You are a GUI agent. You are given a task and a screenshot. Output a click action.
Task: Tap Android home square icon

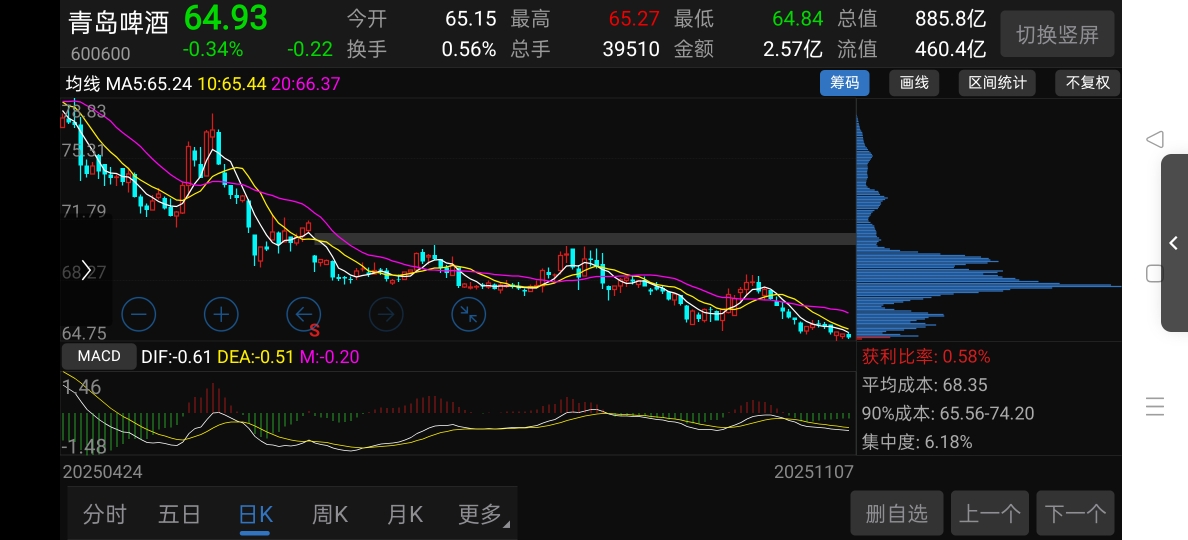[x=1155, y=273]
